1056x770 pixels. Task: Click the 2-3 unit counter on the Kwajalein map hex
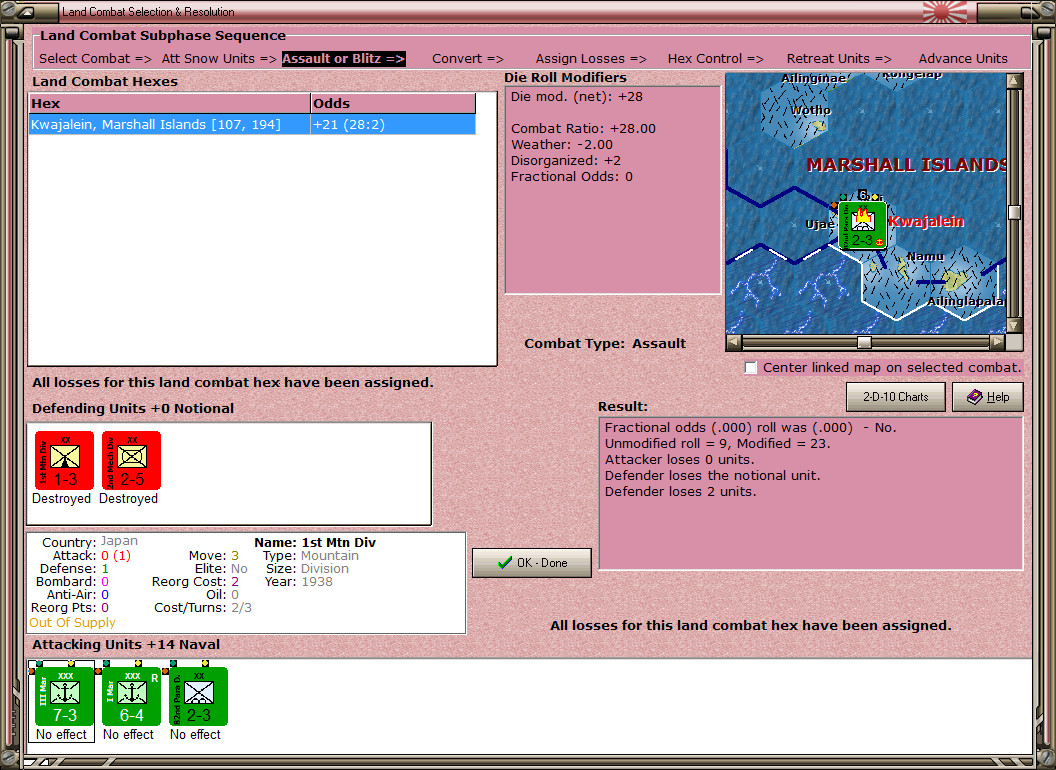point(862,226)
